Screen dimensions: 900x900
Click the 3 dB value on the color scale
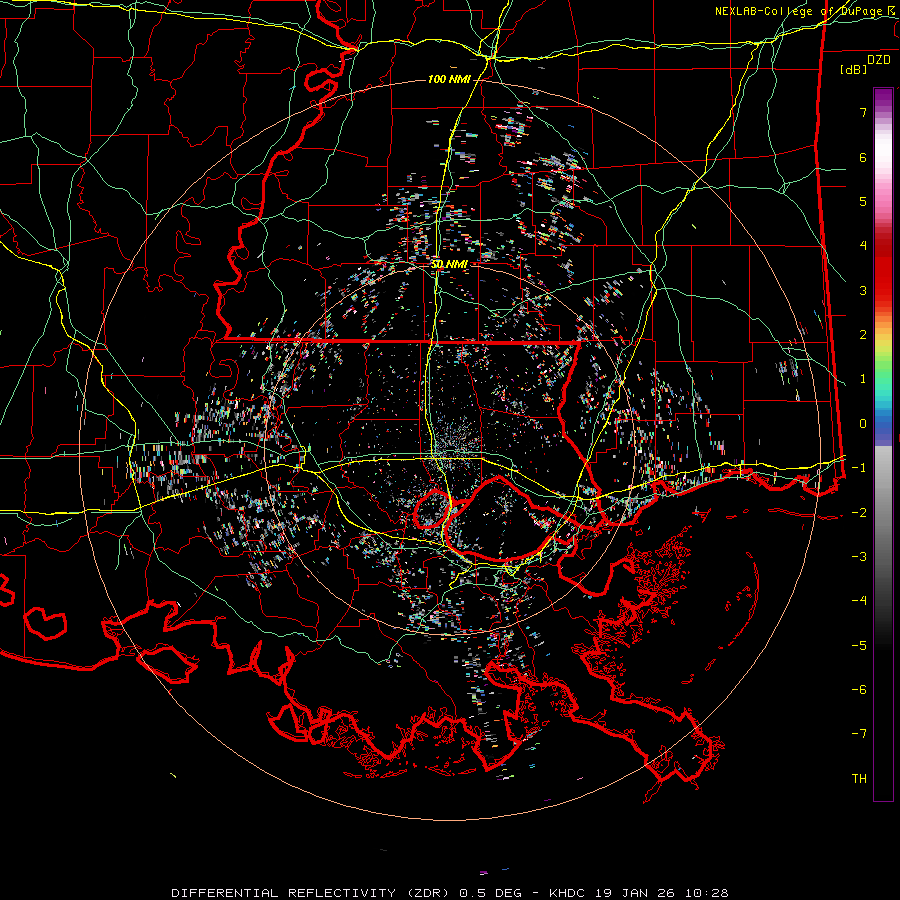click(863, 290)
